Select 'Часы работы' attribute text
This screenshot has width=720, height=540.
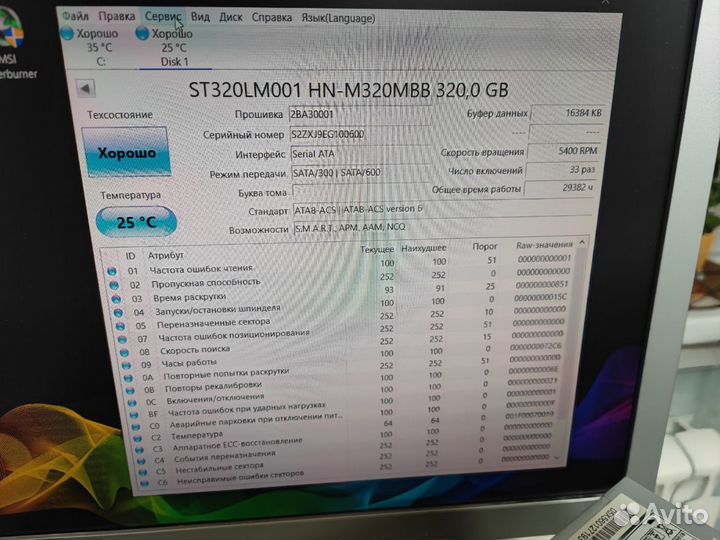click(x=189, y=363)
